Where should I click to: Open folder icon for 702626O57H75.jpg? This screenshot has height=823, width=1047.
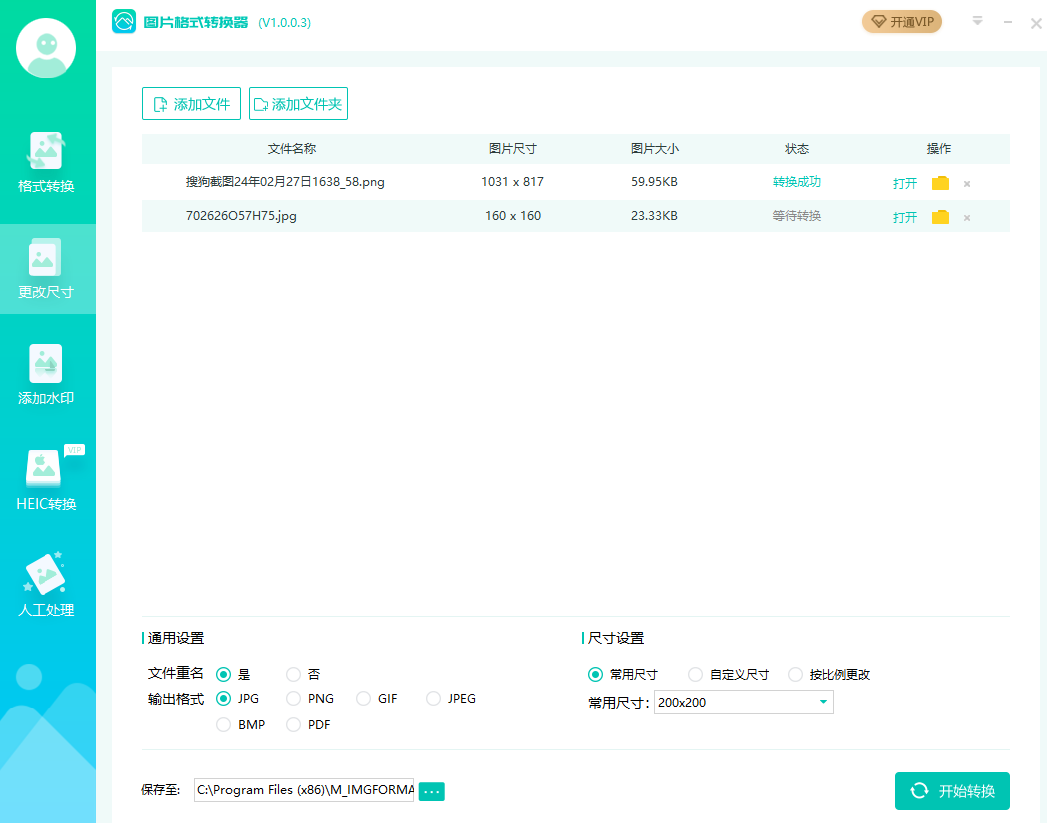pyautogui.click(x=940, y=217)
